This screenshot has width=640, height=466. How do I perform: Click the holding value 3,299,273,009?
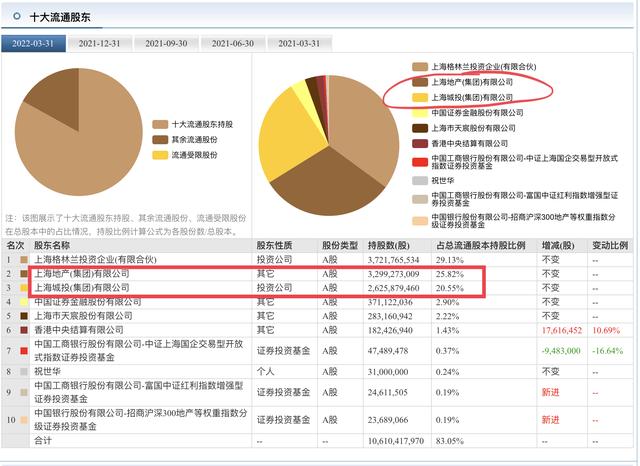click(x=393, y=274)
